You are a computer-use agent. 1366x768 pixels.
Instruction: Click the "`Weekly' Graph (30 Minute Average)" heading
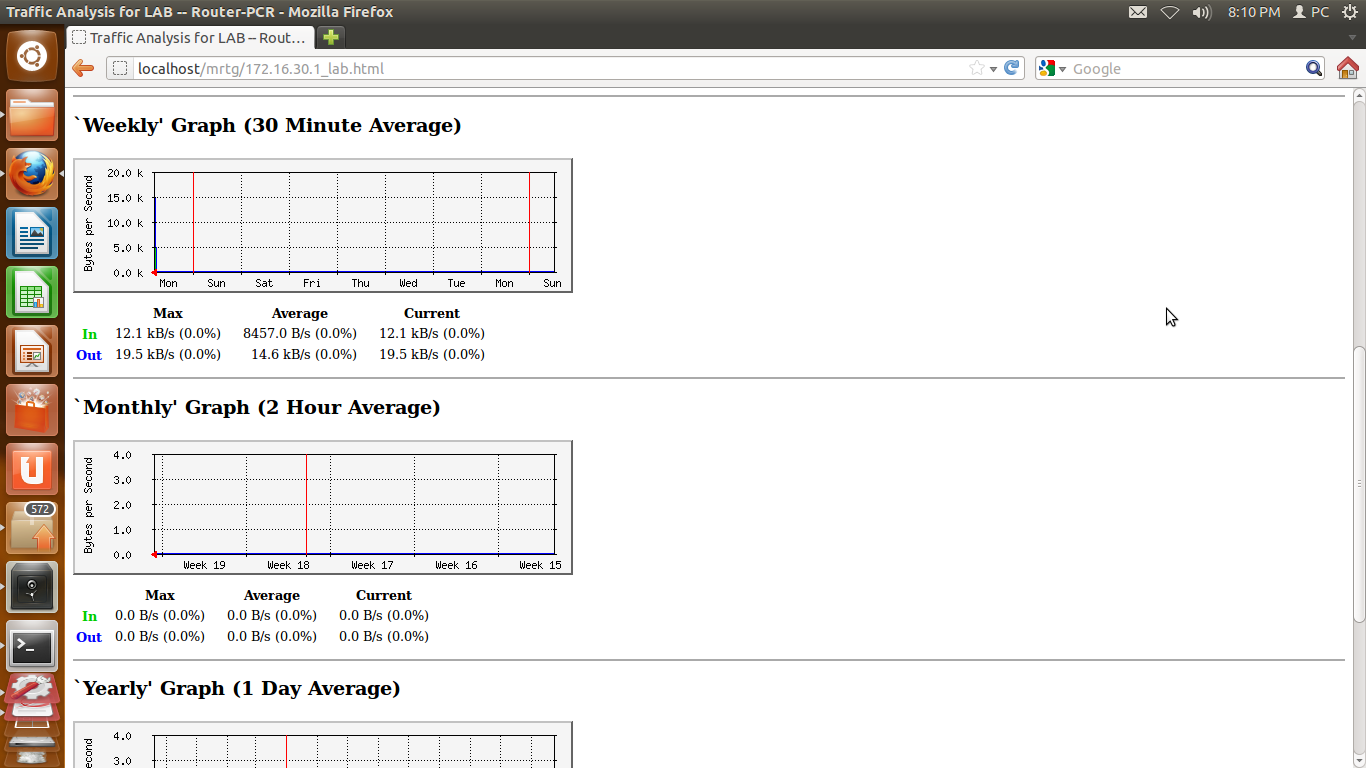268,125
